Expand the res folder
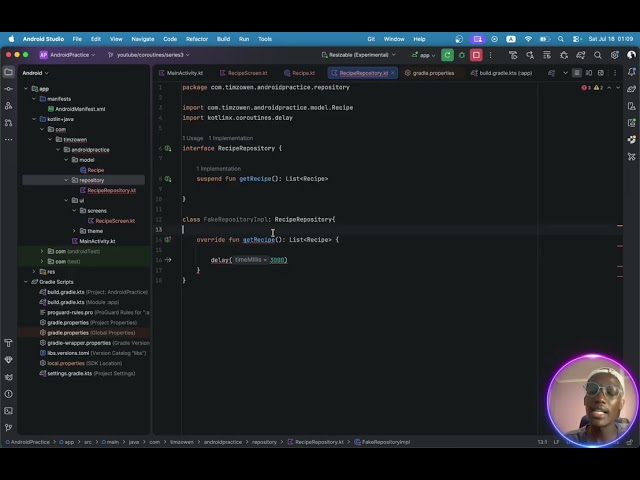The image size is (640, 480). pos(34,271)
